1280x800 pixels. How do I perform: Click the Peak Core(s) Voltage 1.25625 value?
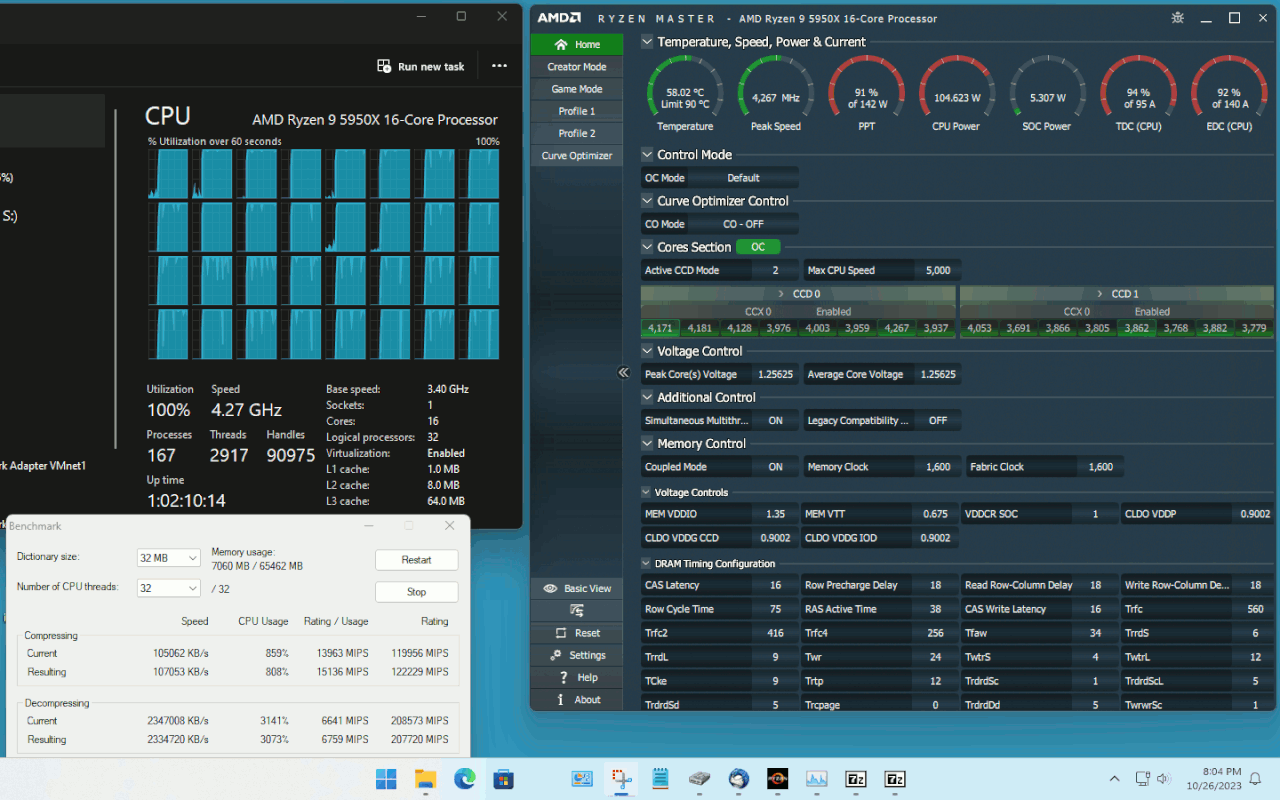click(x=775, y=374)
